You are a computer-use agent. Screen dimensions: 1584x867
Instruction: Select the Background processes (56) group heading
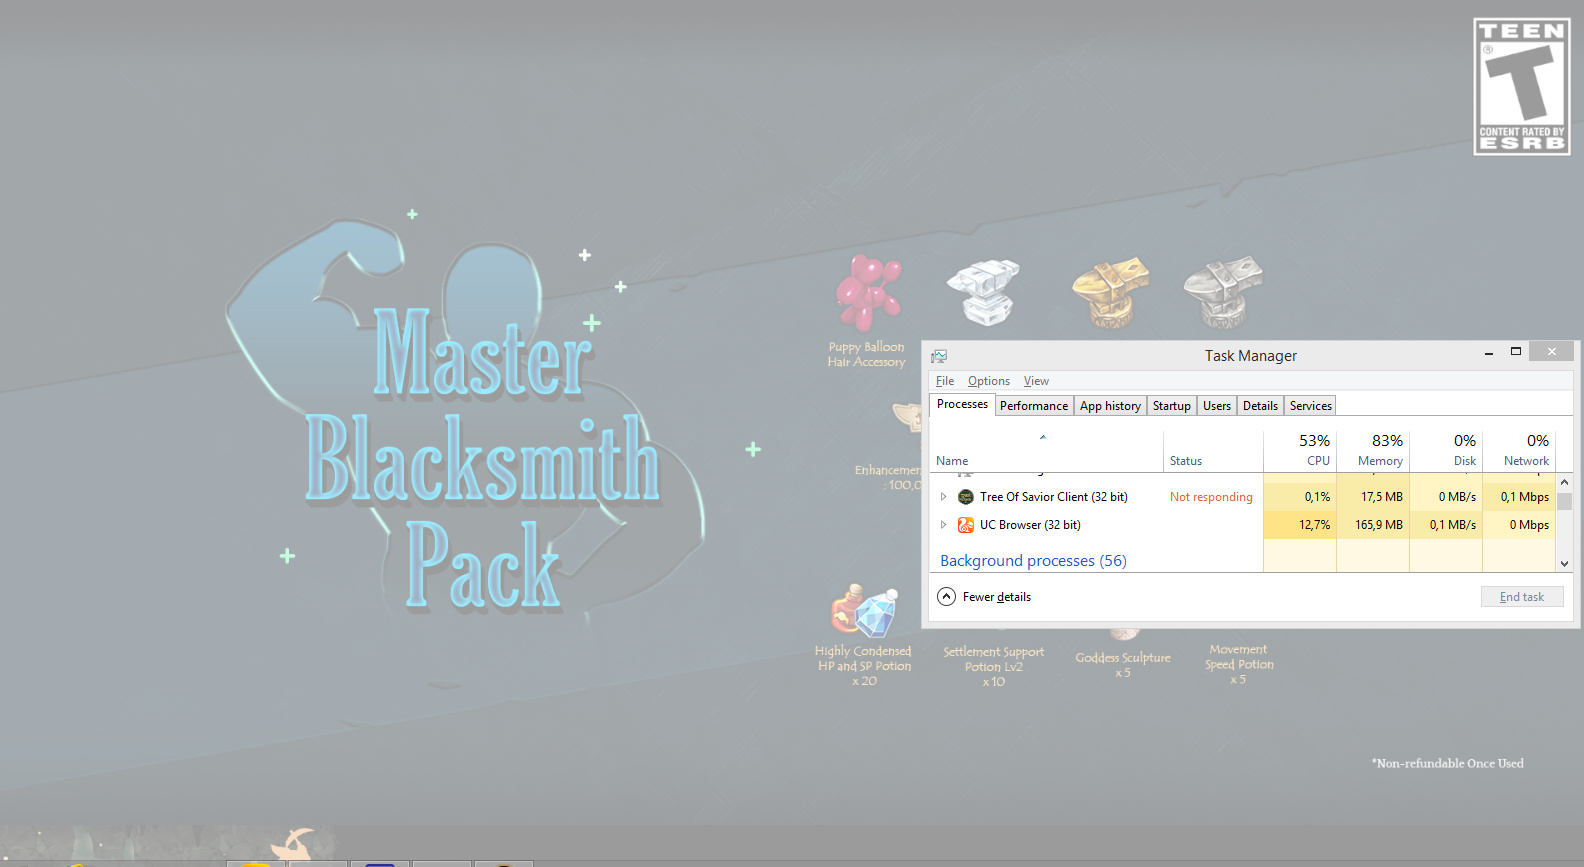pos(1033,561)
